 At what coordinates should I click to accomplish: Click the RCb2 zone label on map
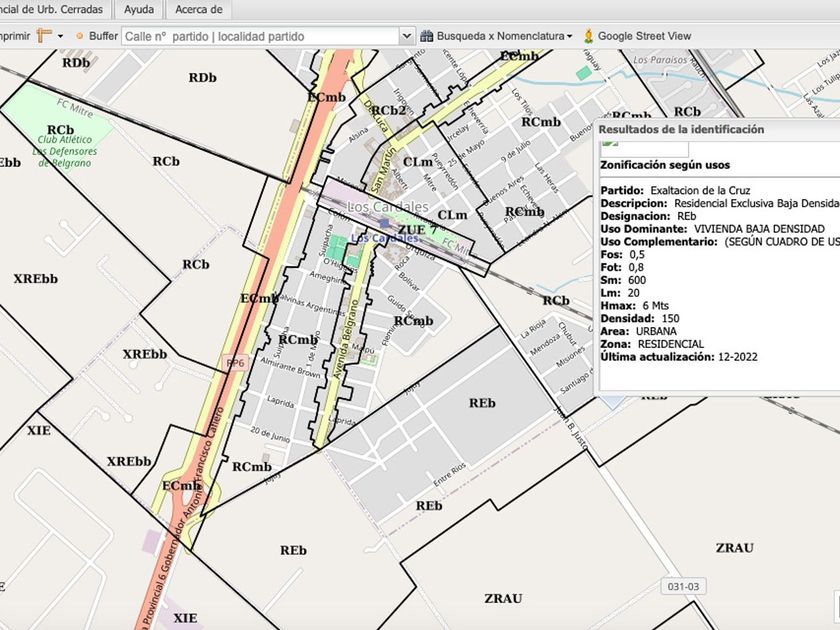tap(388, 110)
